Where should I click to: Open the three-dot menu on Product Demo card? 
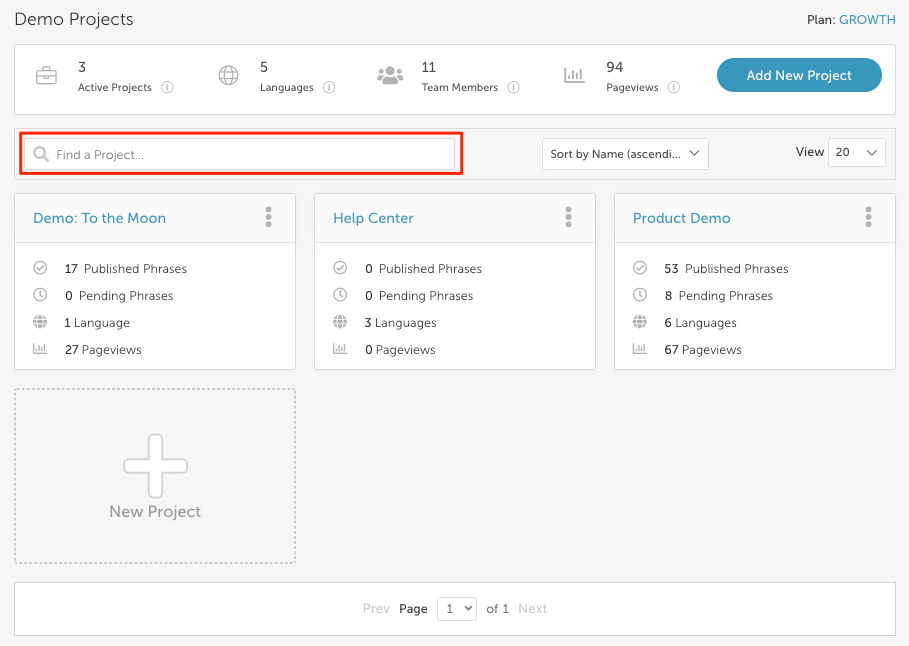[868, 217]
